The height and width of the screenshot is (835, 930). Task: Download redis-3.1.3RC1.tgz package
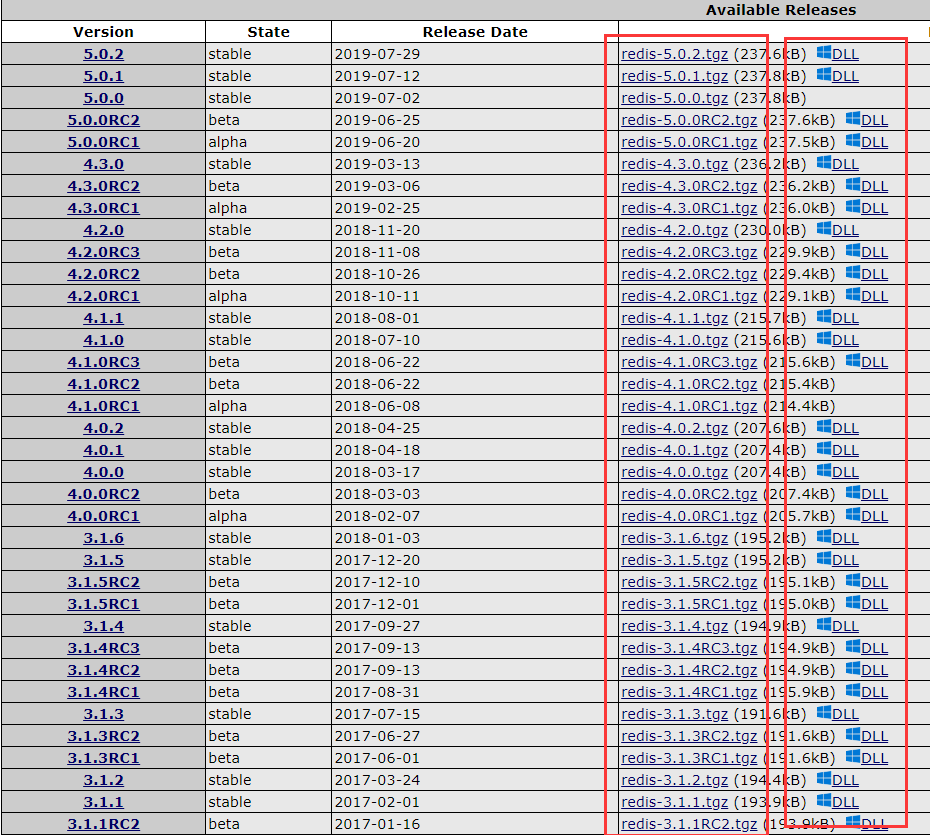(689, 758)
